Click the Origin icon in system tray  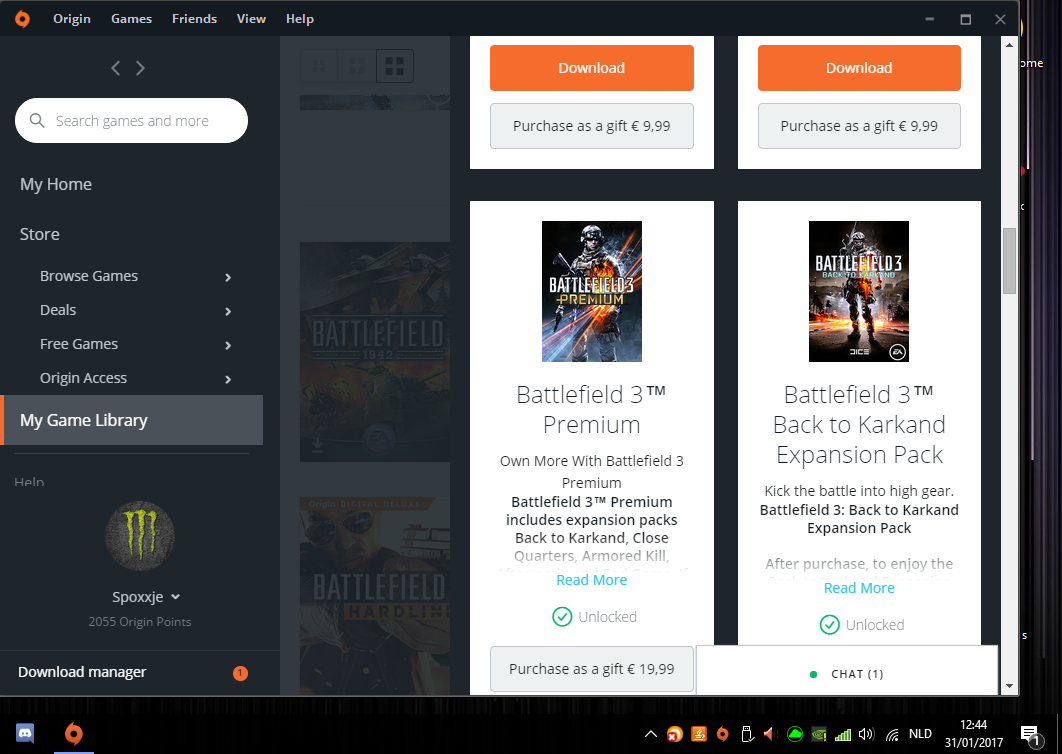723,734
